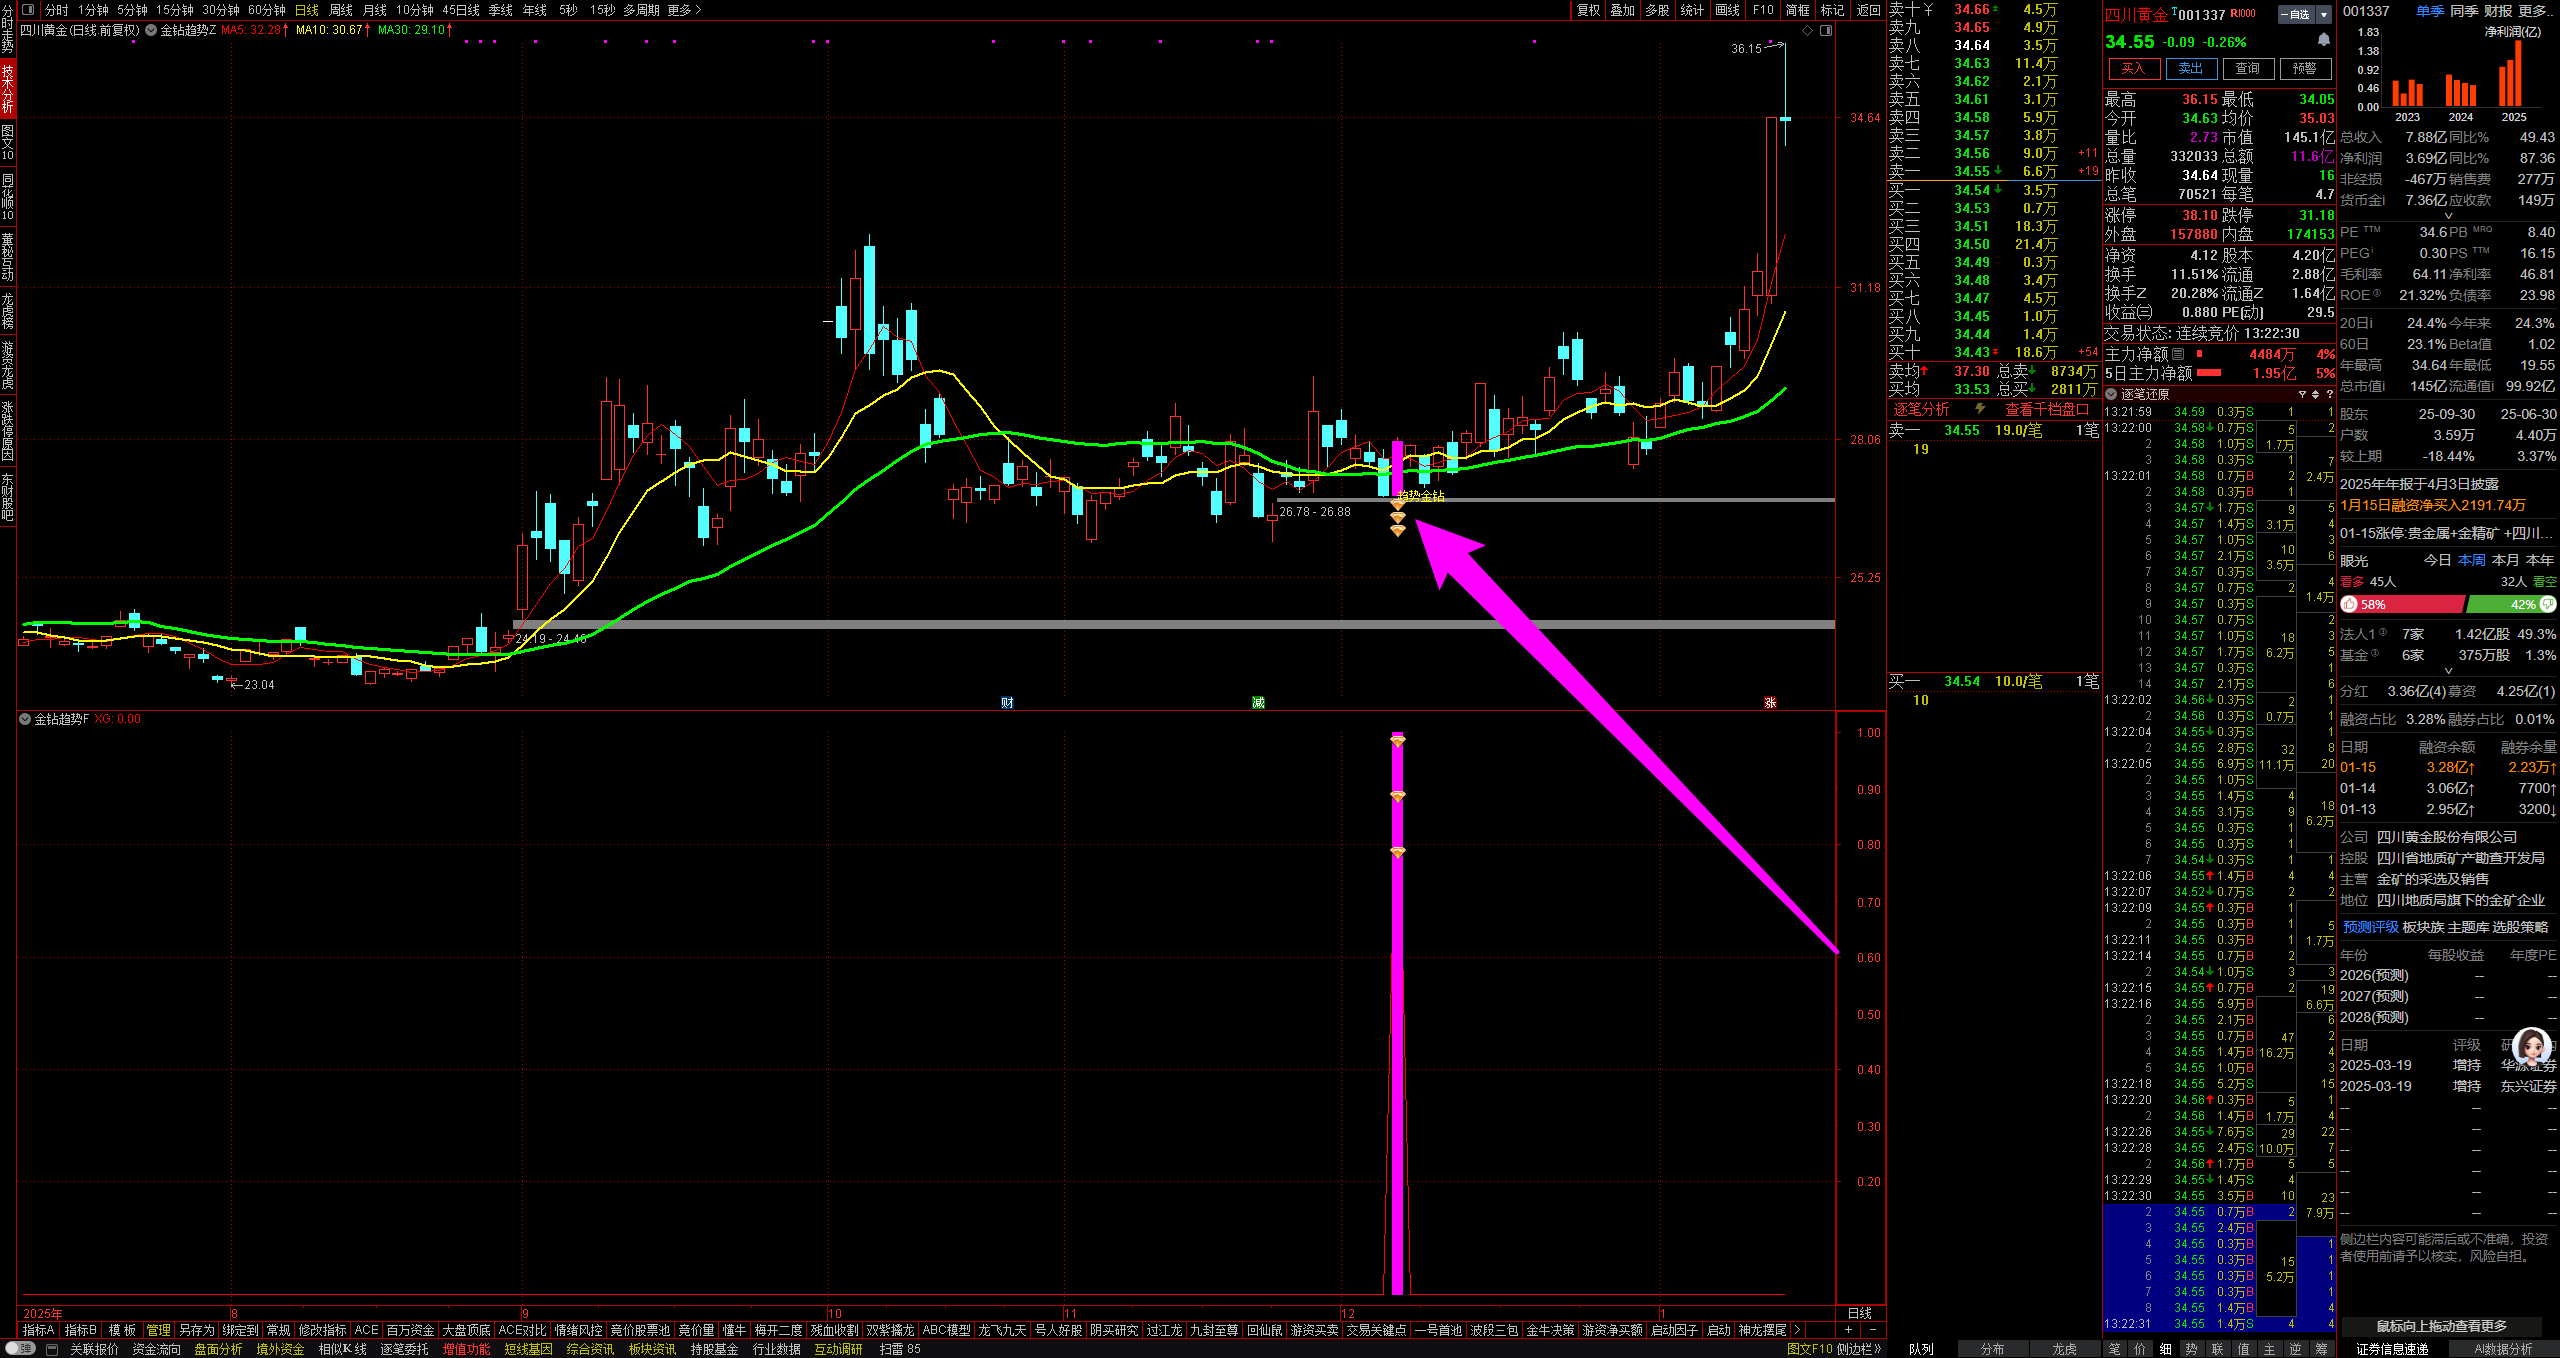Switch to the 周线 weekly chart tab
Image resolution: width=2560 pixels, height=1358 pixels.
(x=341, y=10)
